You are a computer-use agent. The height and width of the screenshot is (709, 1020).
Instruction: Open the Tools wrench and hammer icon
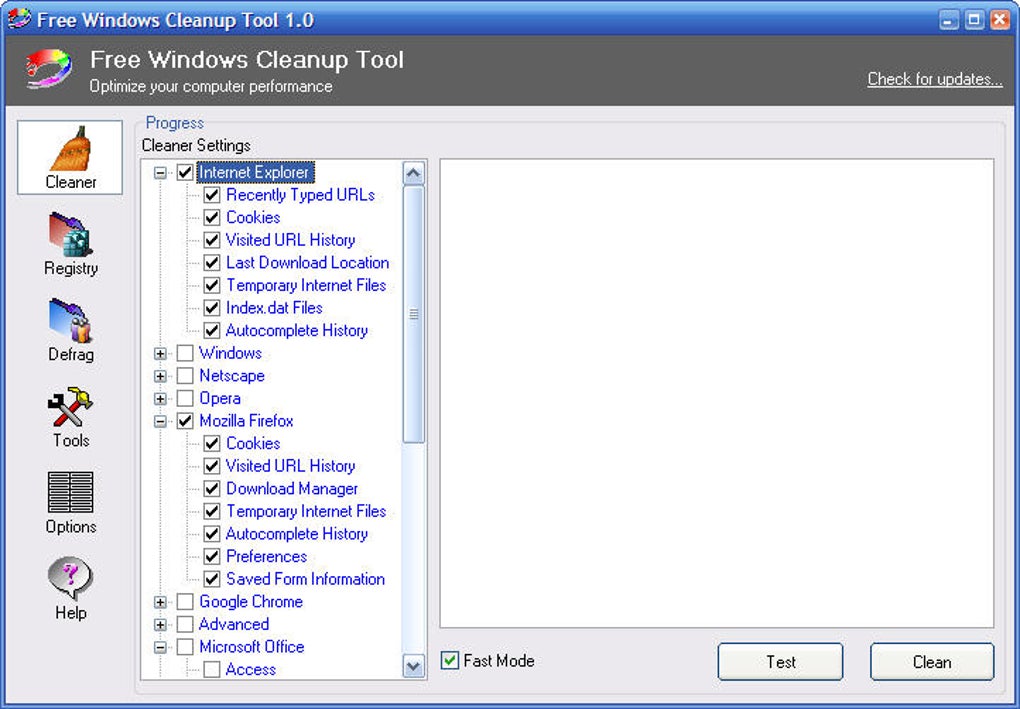(70, 407)
